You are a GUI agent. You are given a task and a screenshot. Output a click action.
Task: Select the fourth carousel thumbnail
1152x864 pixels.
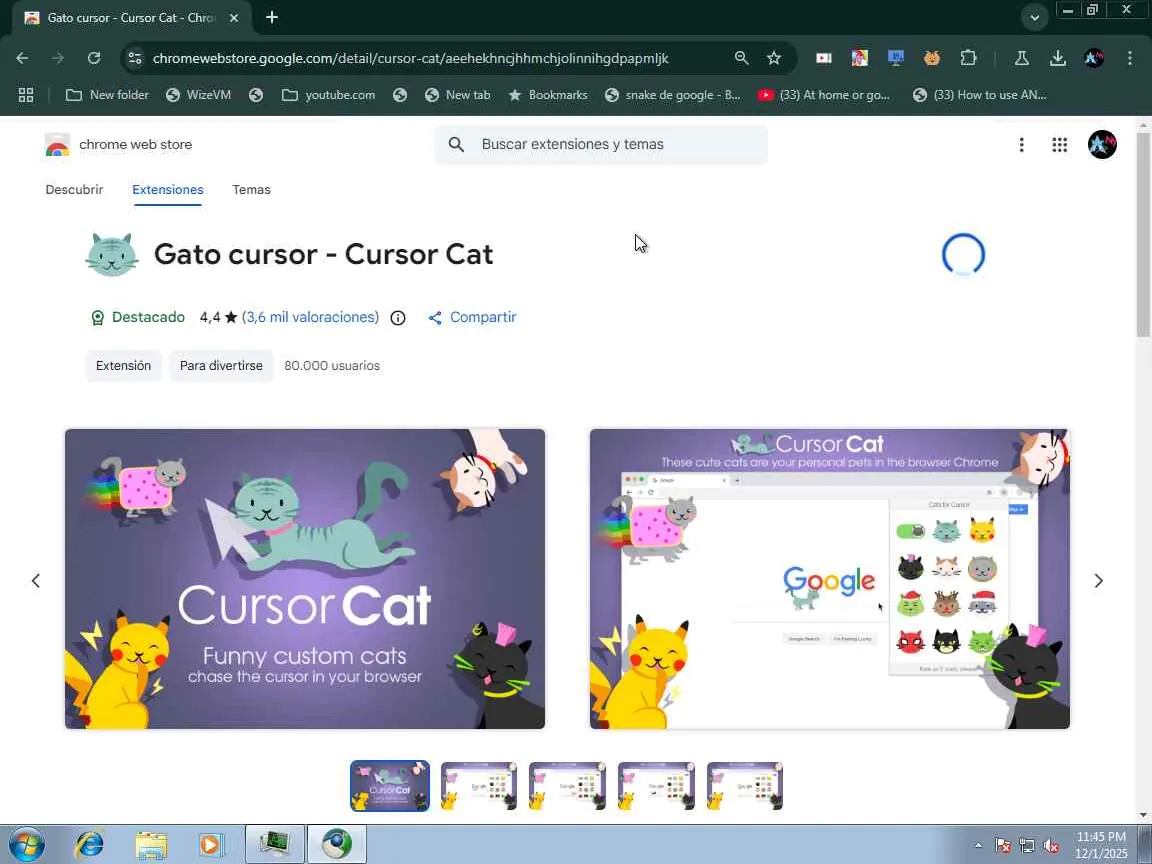[656, 786]
